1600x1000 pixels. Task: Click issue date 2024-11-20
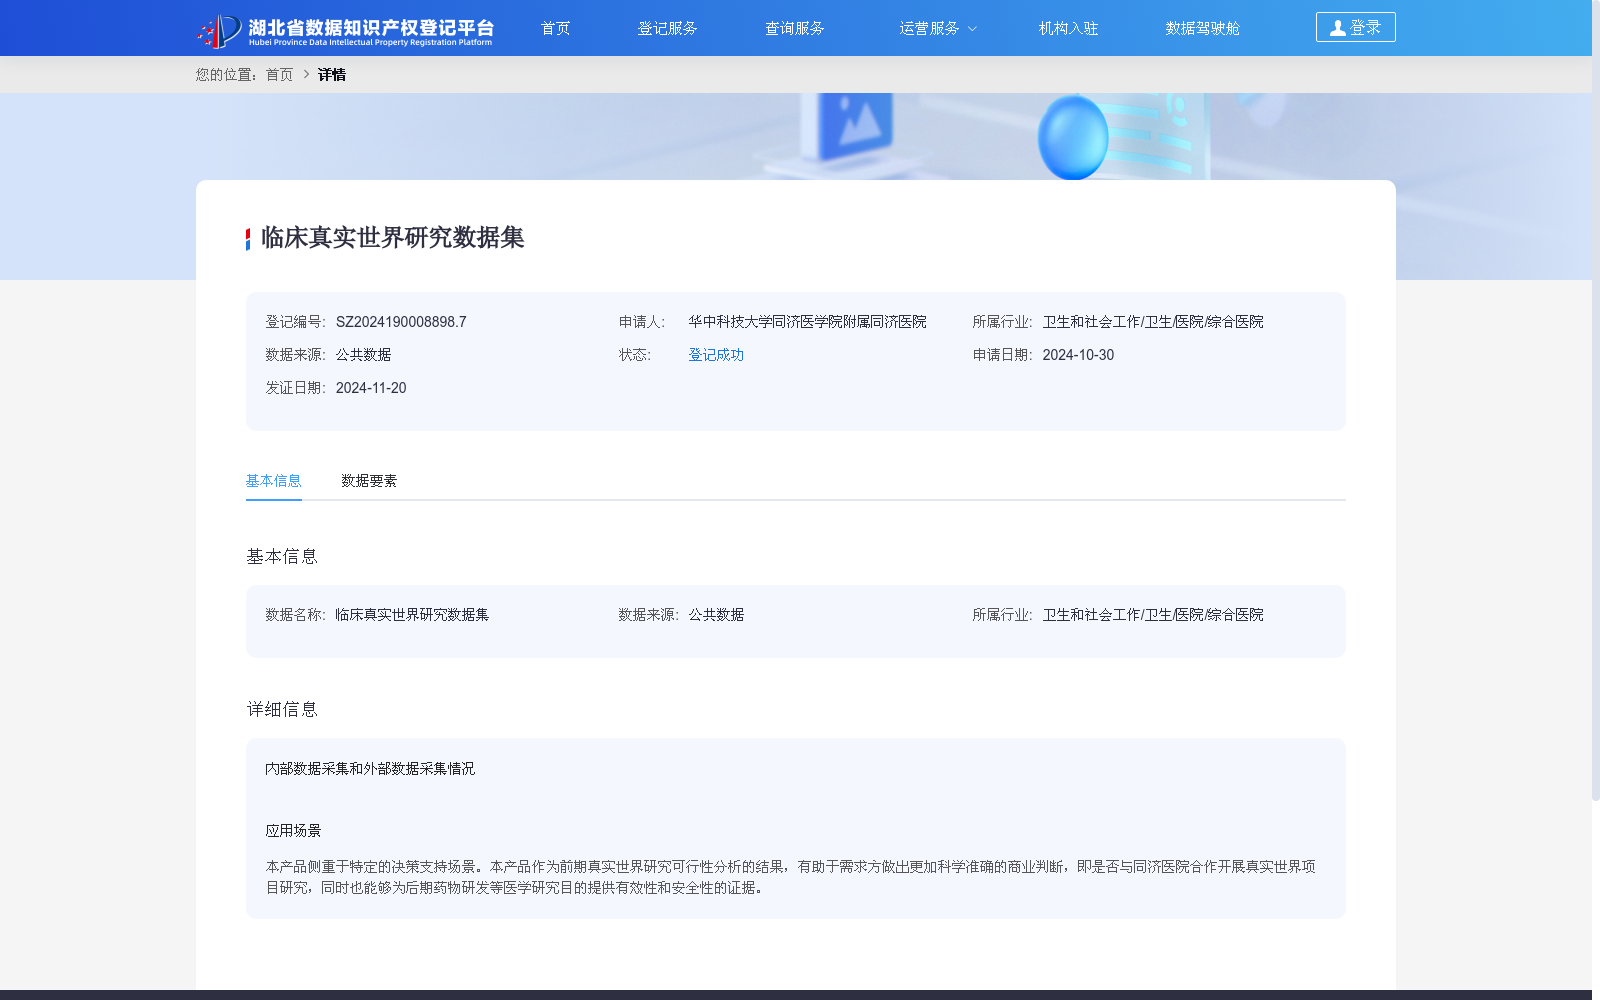(371, 388)
